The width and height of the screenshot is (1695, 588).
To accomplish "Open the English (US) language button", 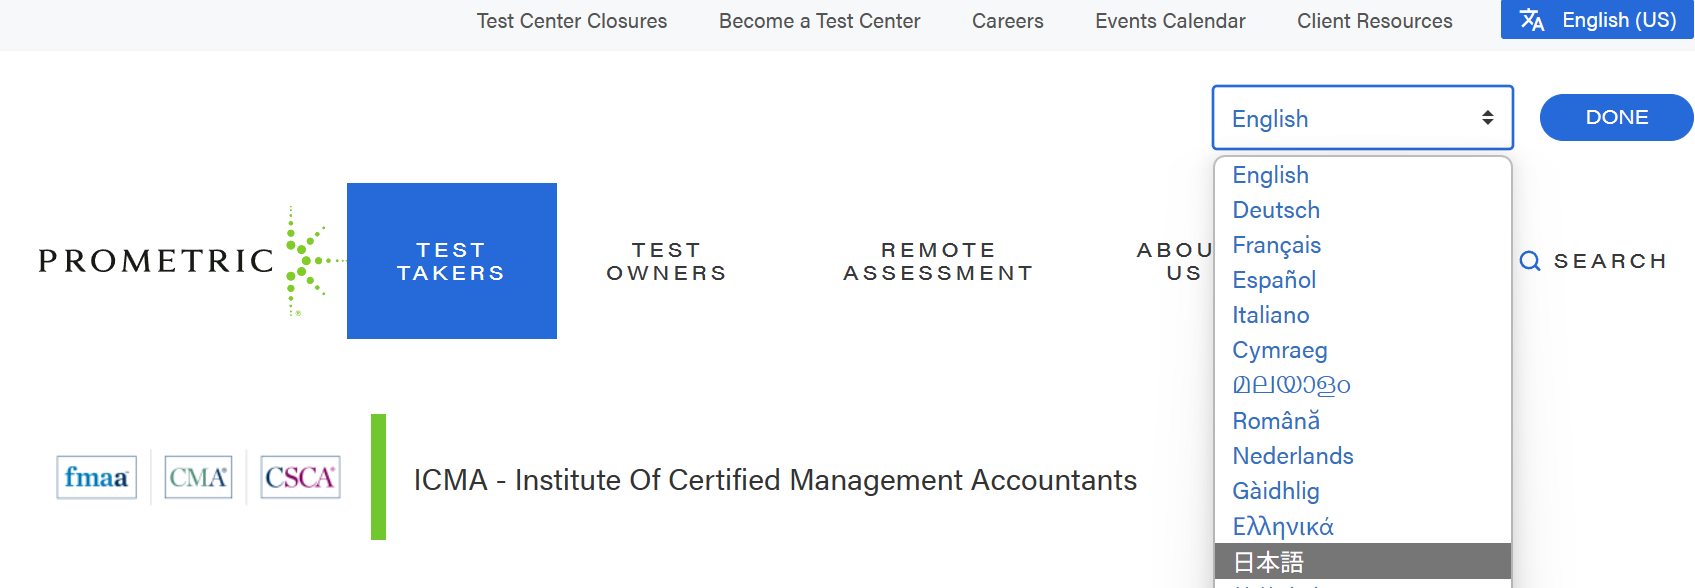I will 1597,20.
